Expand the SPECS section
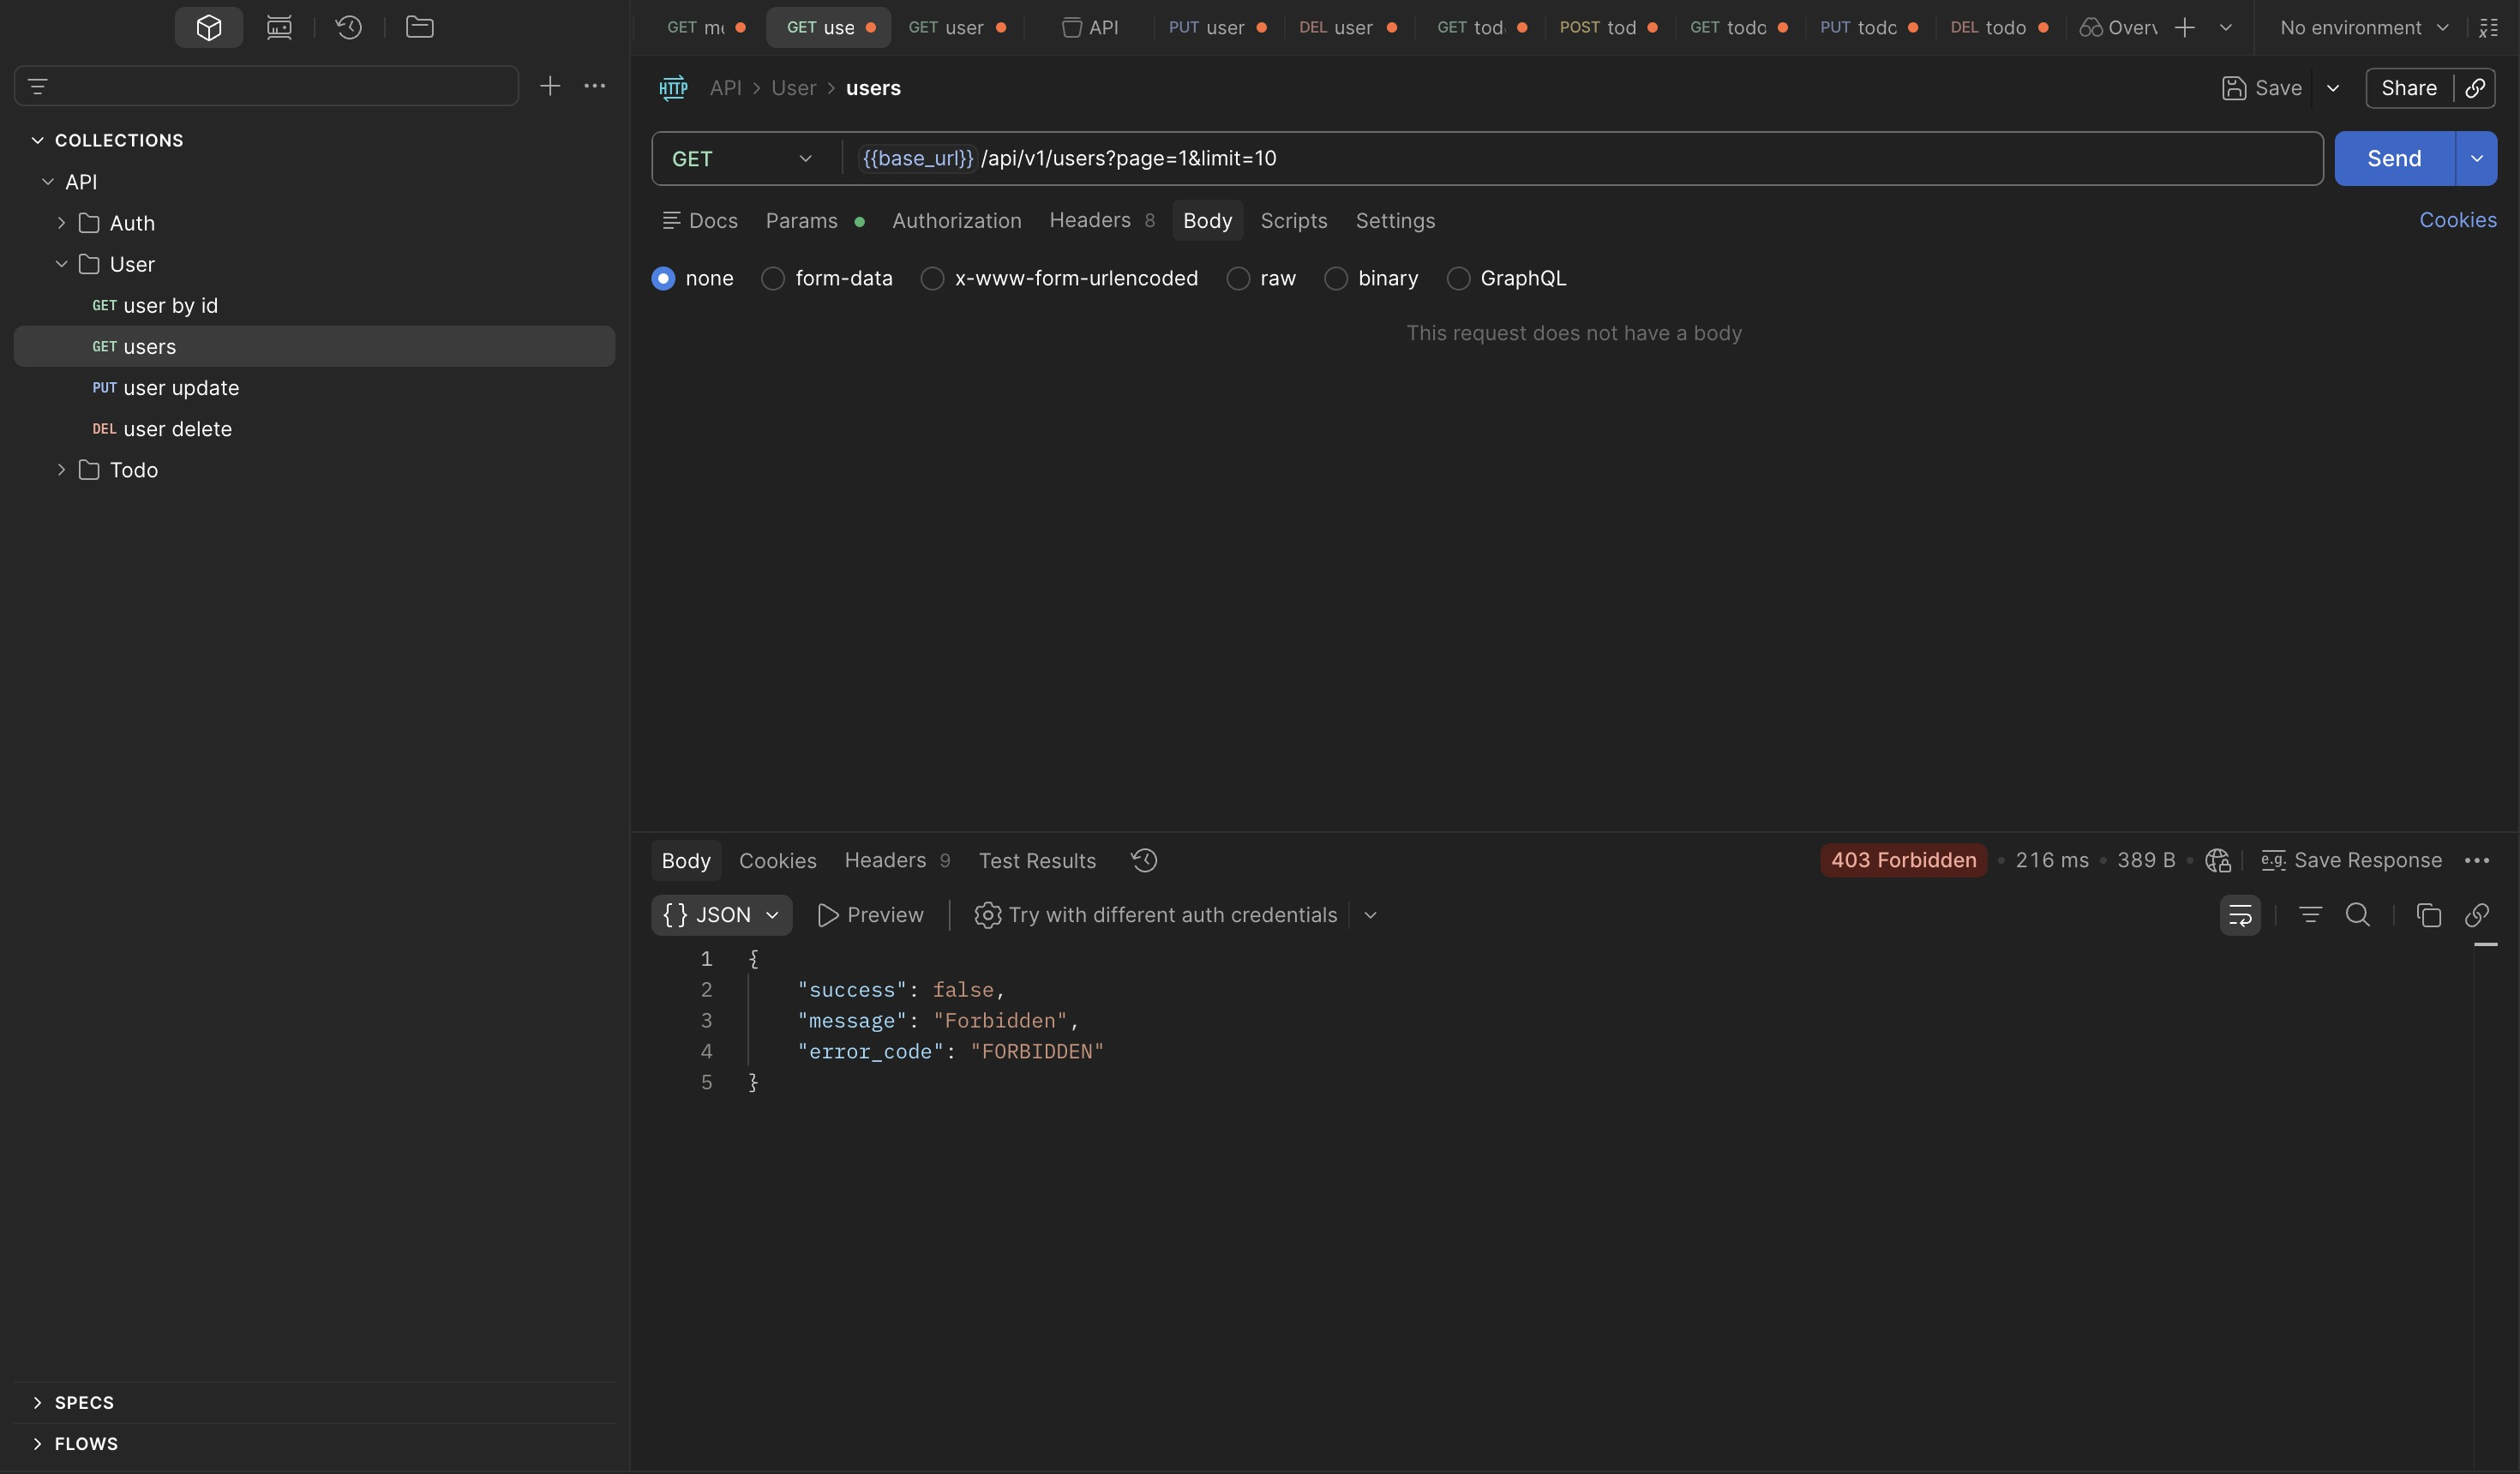2520x1474 pixels. (x=37, y=1402)
